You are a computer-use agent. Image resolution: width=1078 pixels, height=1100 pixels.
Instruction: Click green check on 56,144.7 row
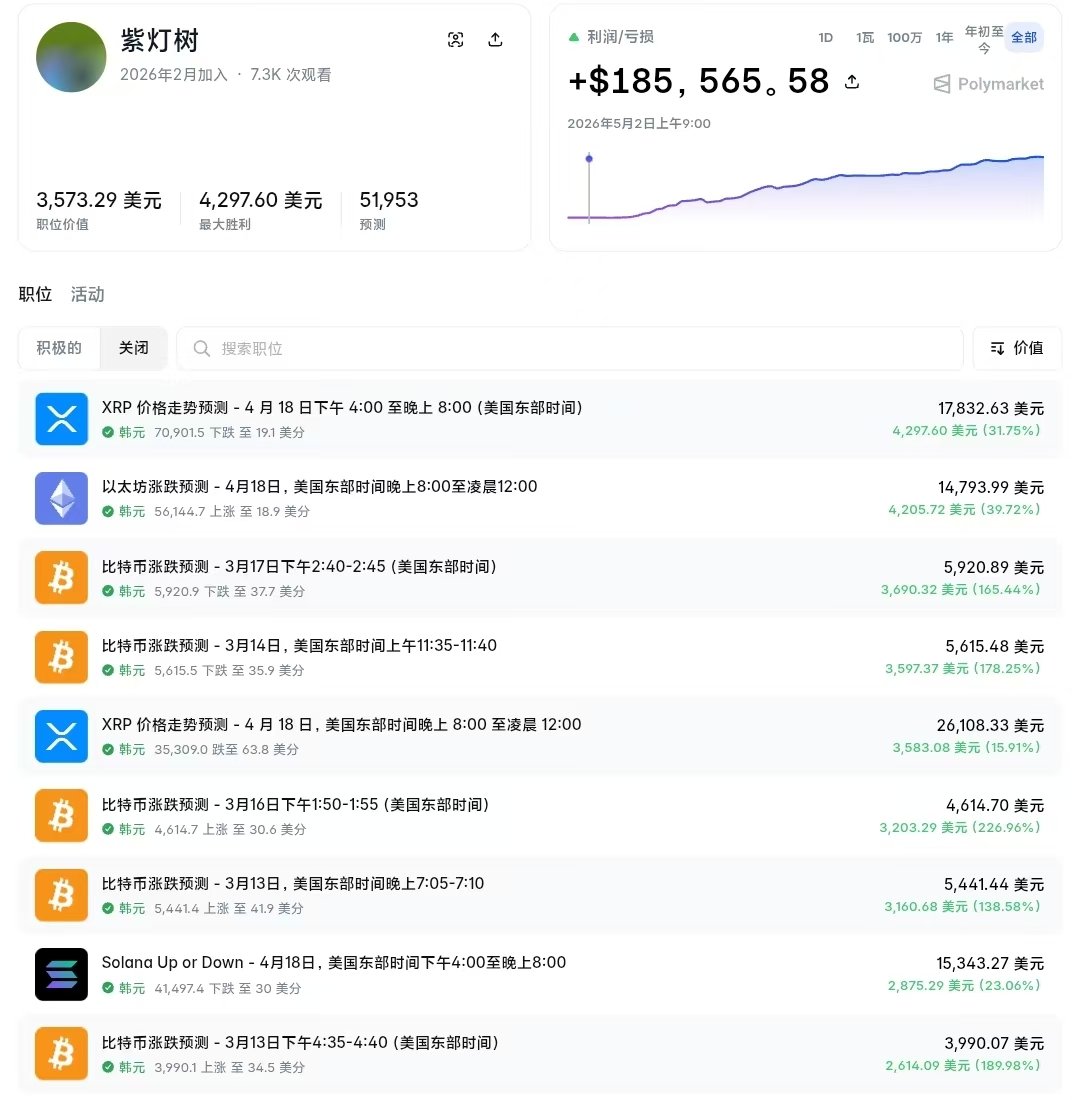[108, 512]
